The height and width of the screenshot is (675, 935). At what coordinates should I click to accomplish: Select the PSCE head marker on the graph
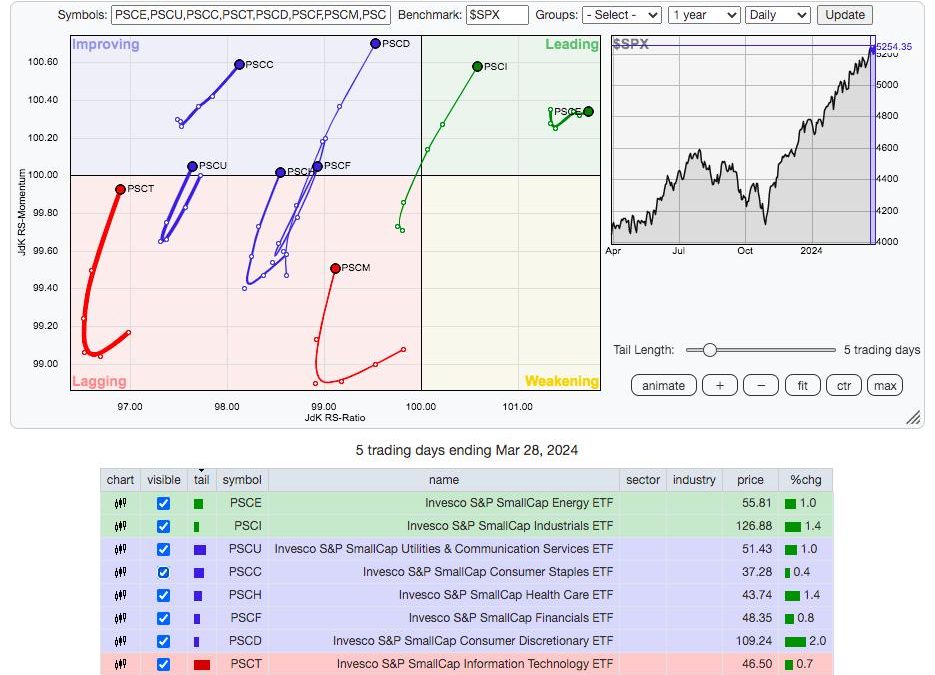589,112
